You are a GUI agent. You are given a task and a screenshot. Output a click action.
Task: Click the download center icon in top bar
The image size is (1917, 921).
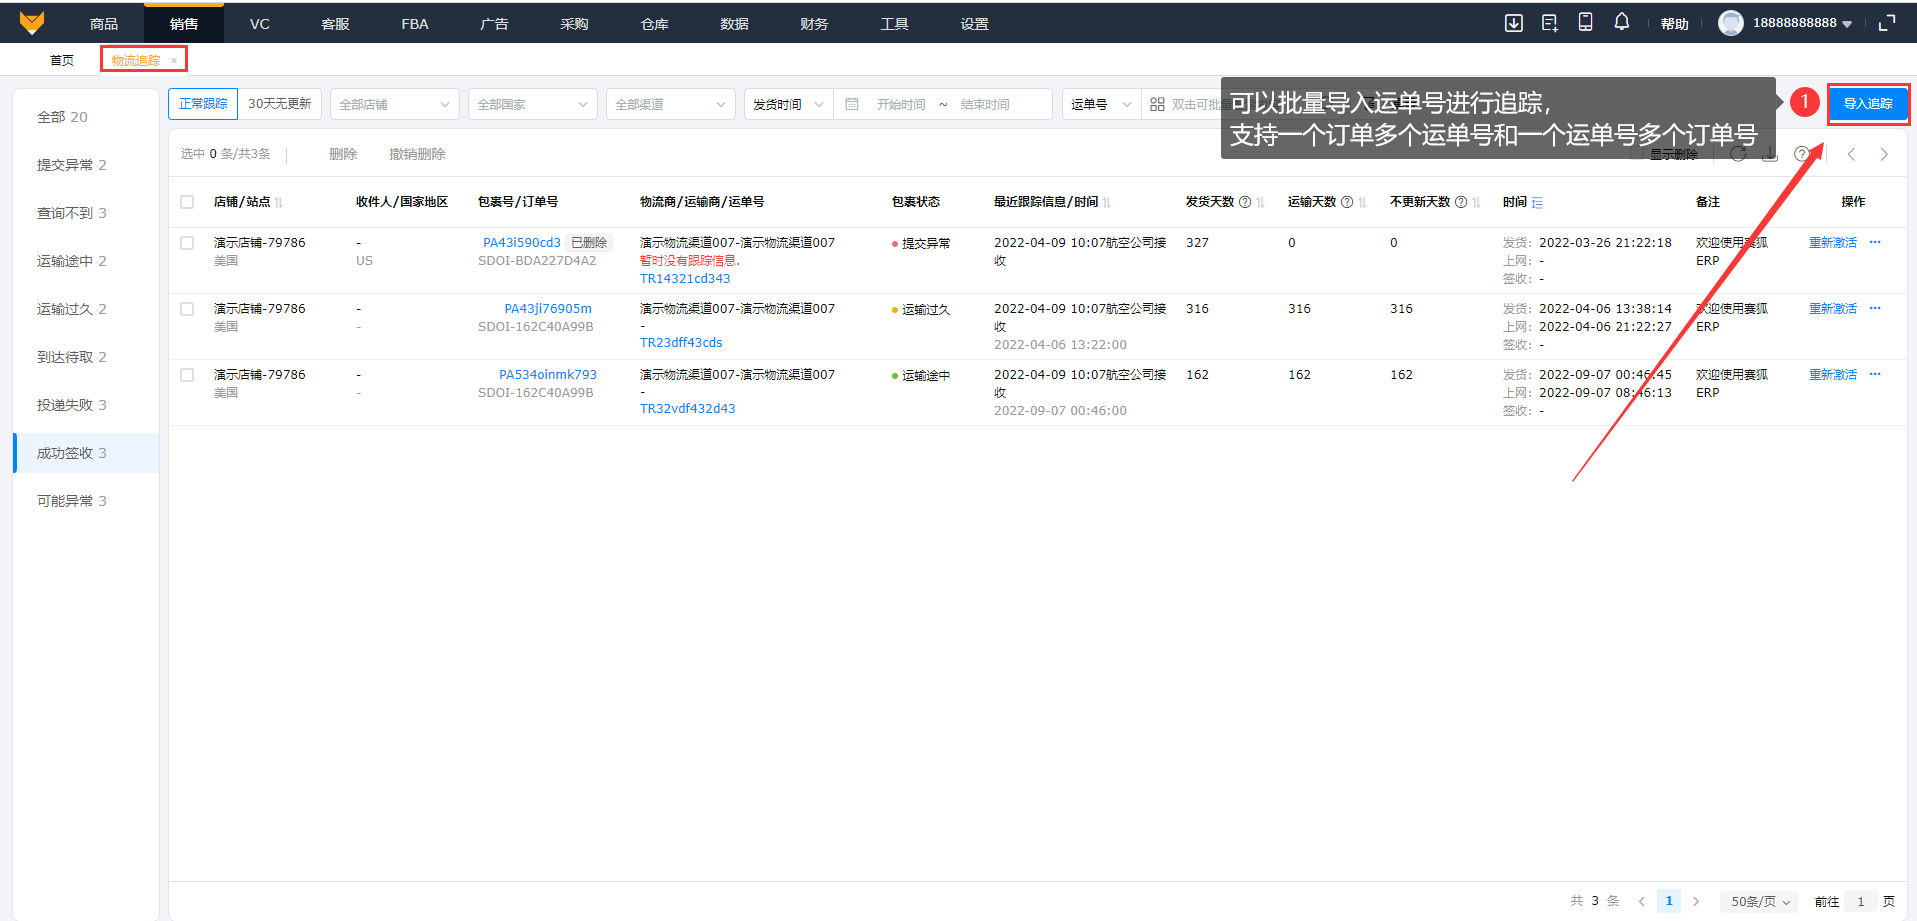(1513, 23)
